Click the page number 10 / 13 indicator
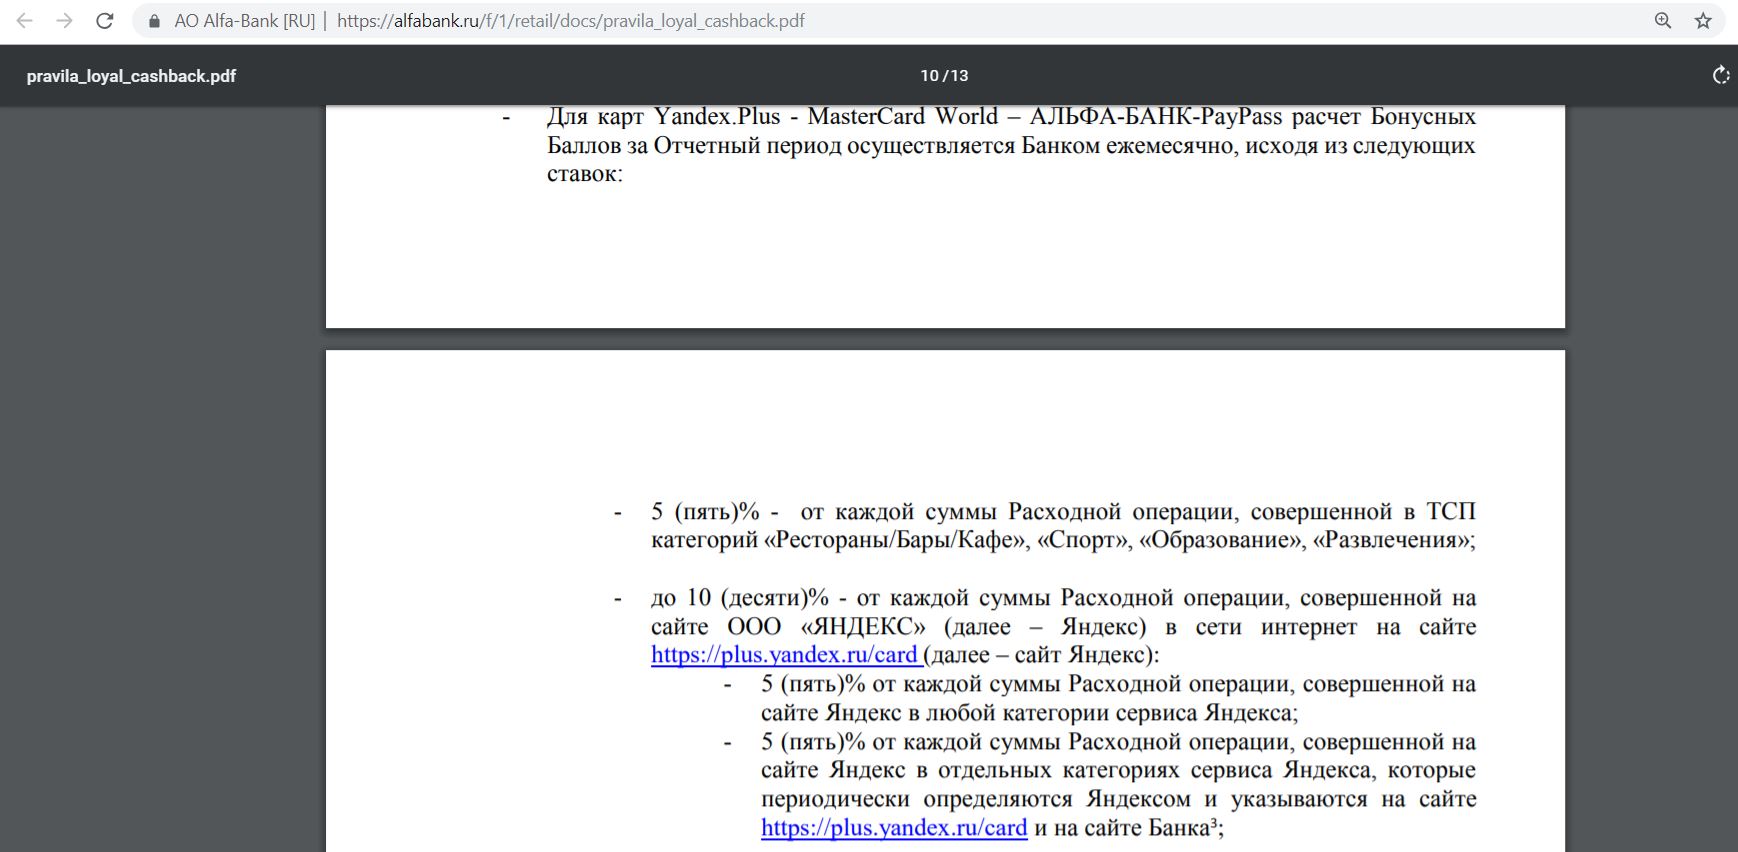Viewport: 1738px width, 852px height. point(944,75)
